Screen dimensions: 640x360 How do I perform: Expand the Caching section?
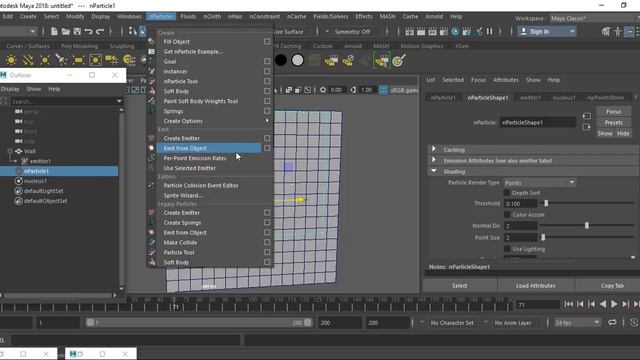coord(434,149)
